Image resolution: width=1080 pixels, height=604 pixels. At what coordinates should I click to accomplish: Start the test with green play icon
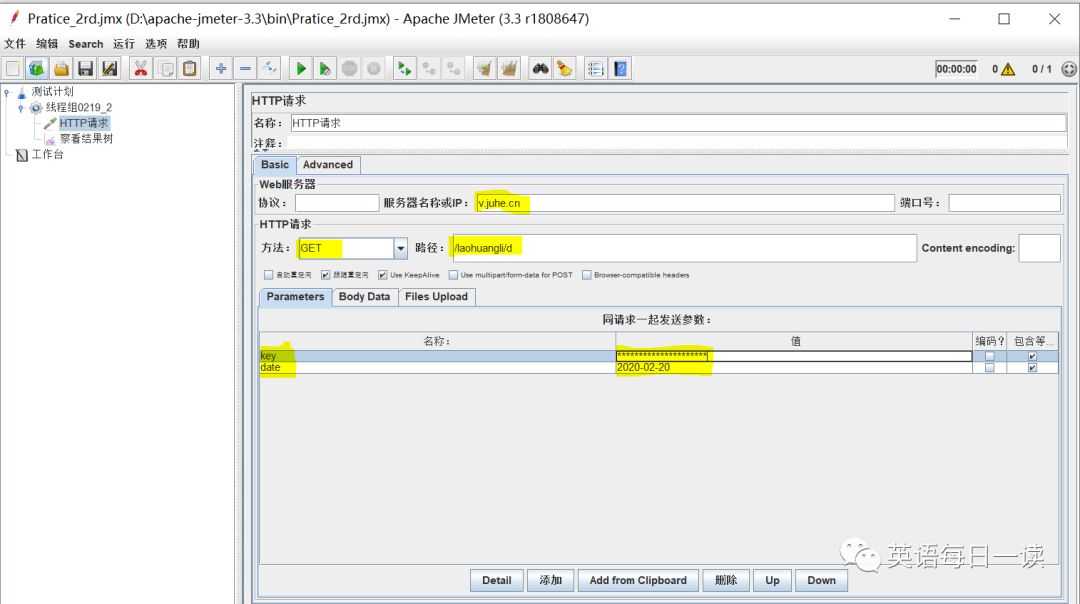tap(300, 68)
